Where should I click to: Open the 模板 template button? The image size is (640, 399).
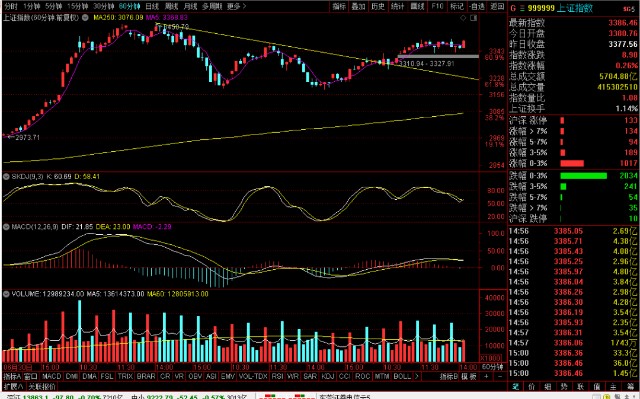pyautogui.click(x=469, y=376)
